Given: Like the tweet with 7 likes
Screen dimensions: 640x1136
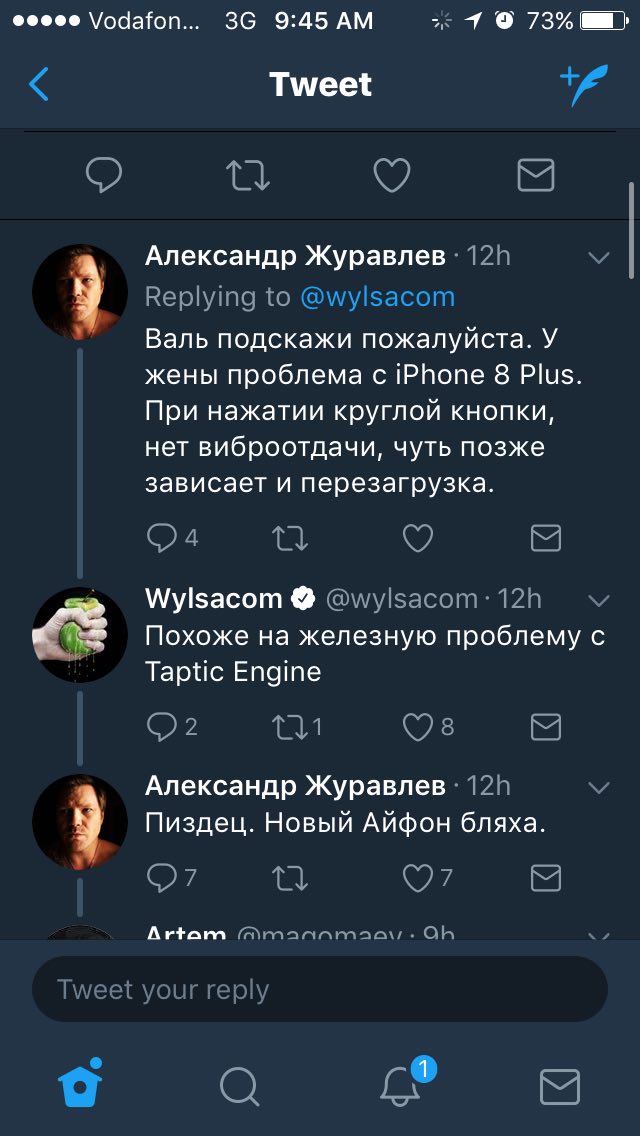Looking at the screenshot, I should [x=428, y=878].
